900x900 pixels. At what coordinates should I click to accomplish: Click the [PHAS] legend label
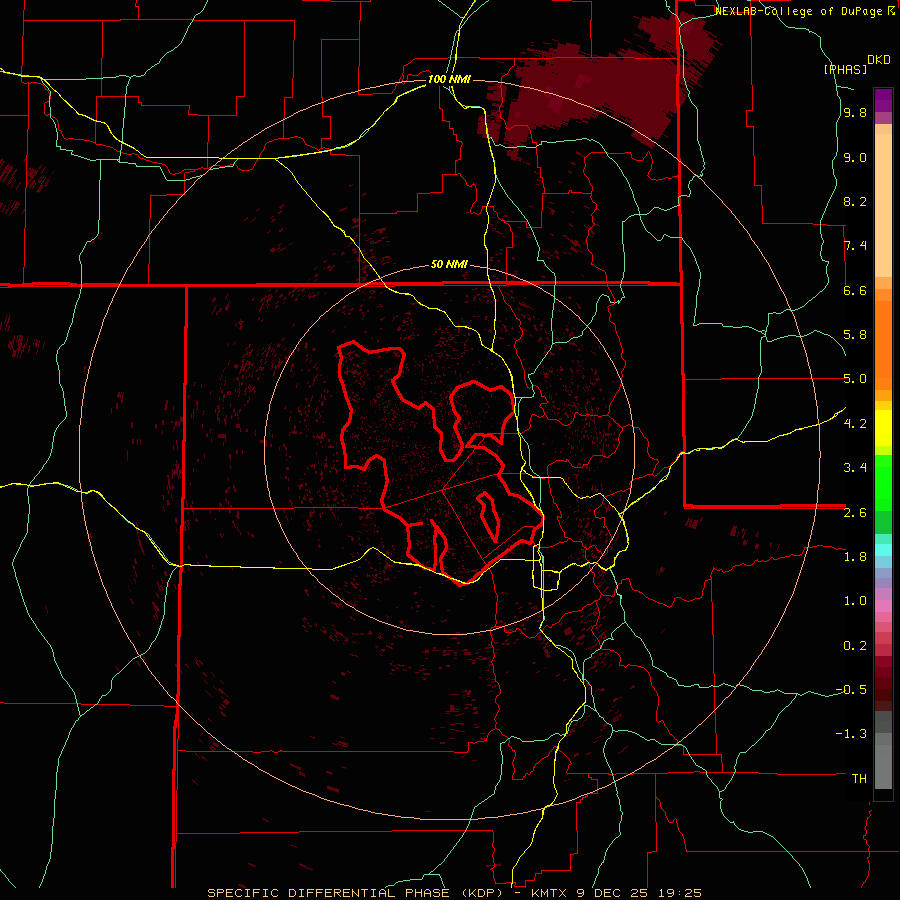(x=845, y=69)
